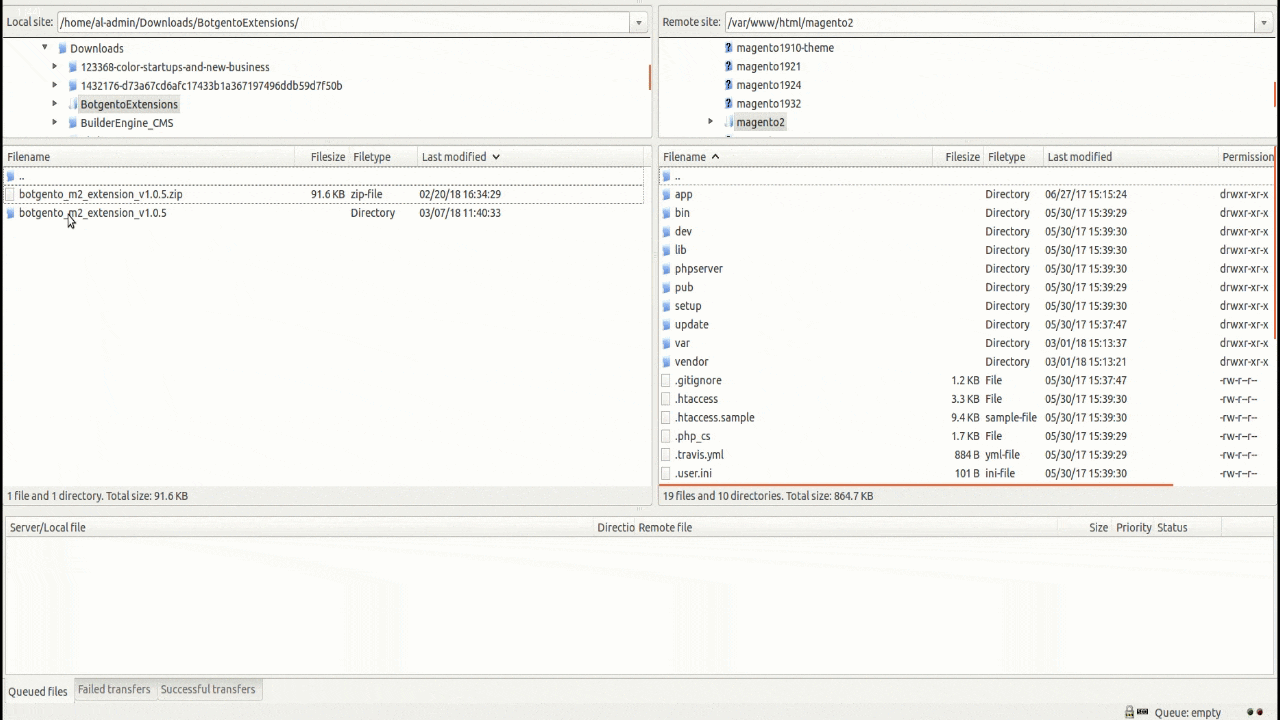Sort remote files by Permissions column
This screenshot has width=1280, height=720.
point(1247,157)
